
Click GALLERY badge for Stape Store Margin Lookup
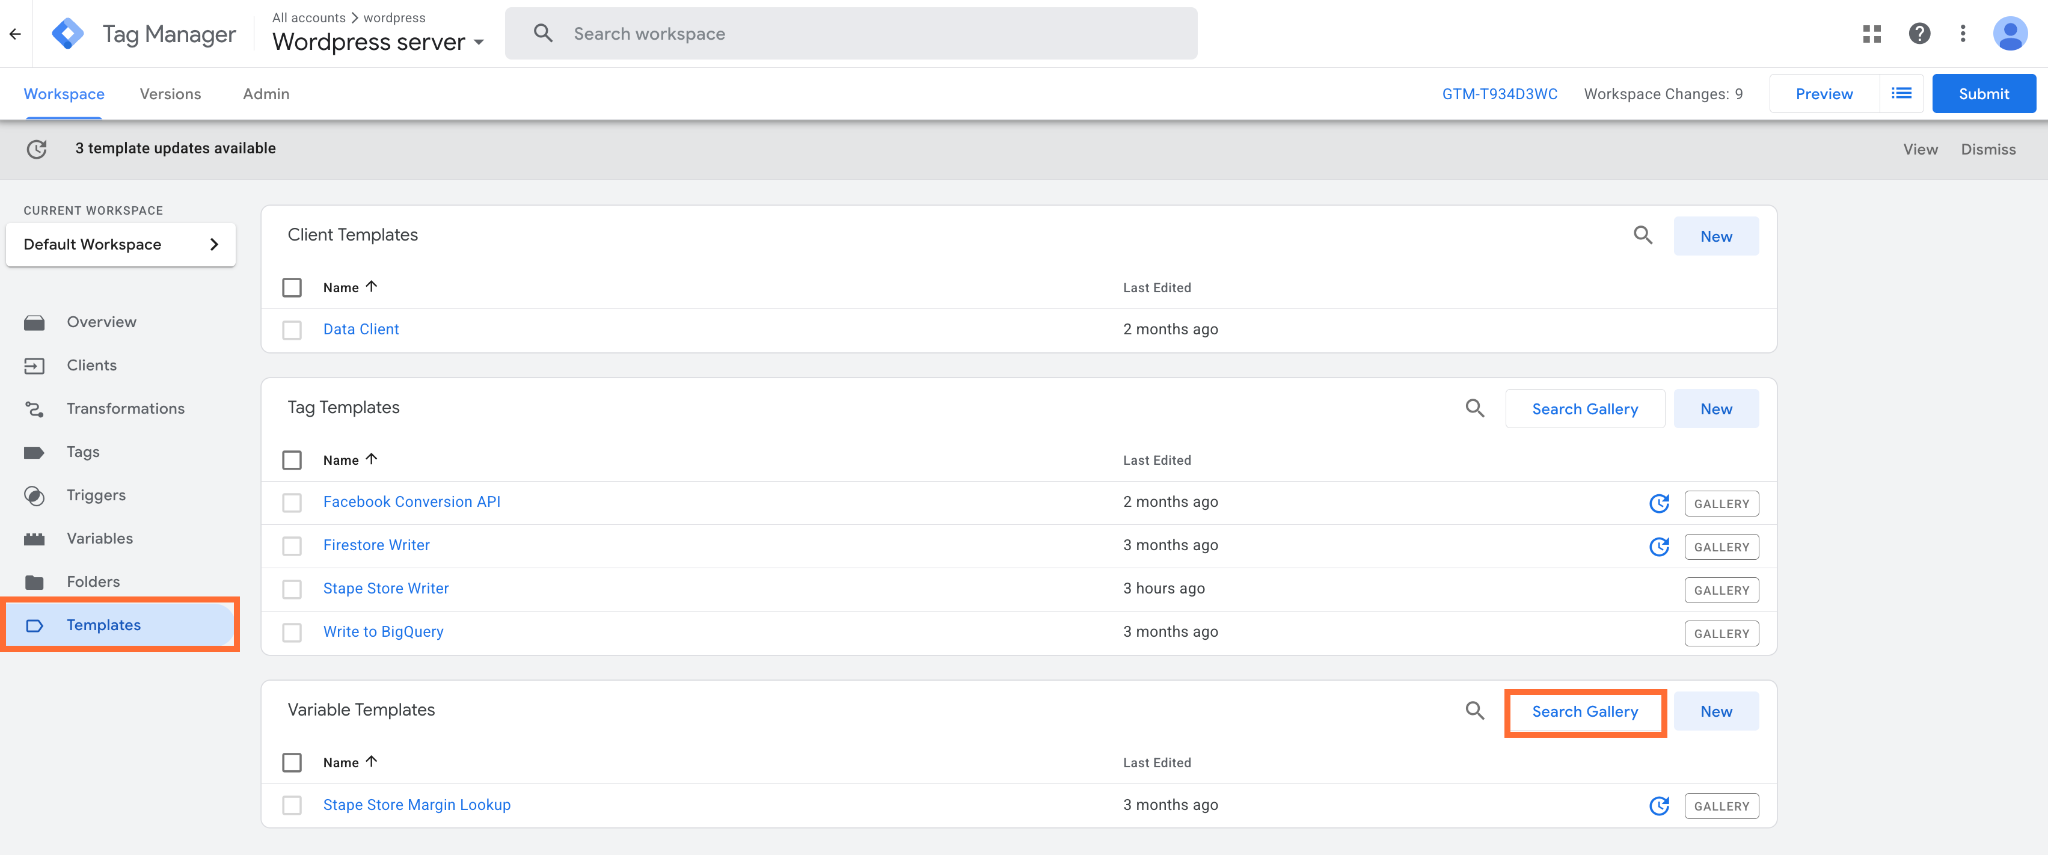tap(1722, 806)
